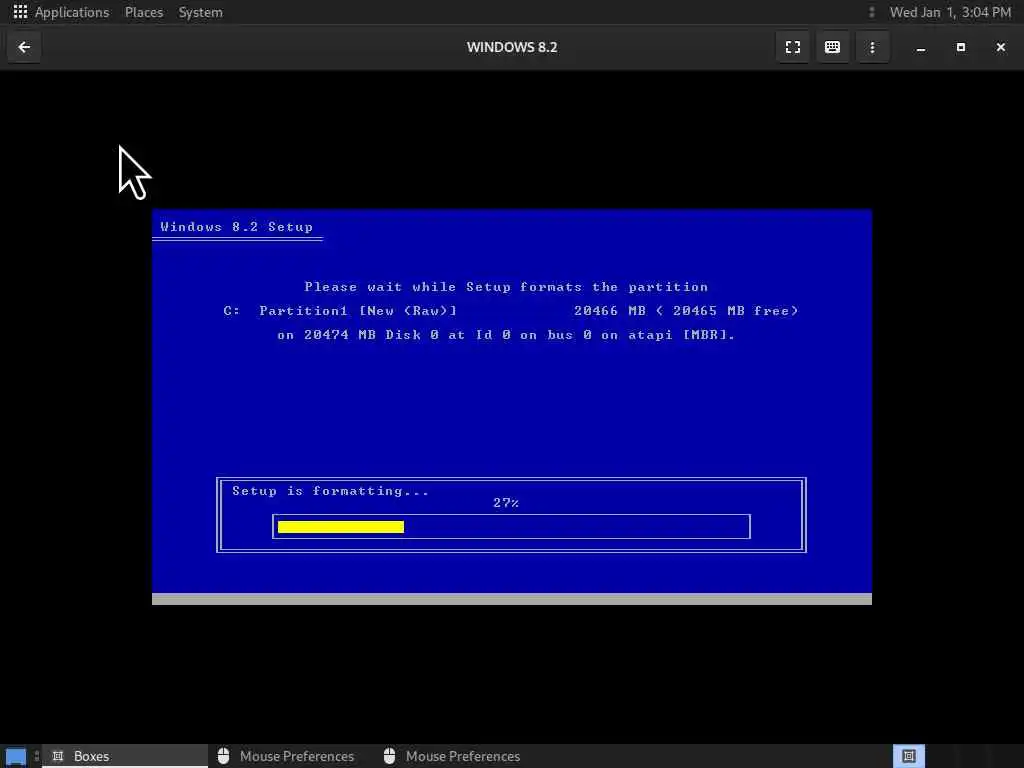Toggle fullscreen for the WINDOWS 8.2 box
This screenshot has height=768, width=1024.
(x=793, y=47)
